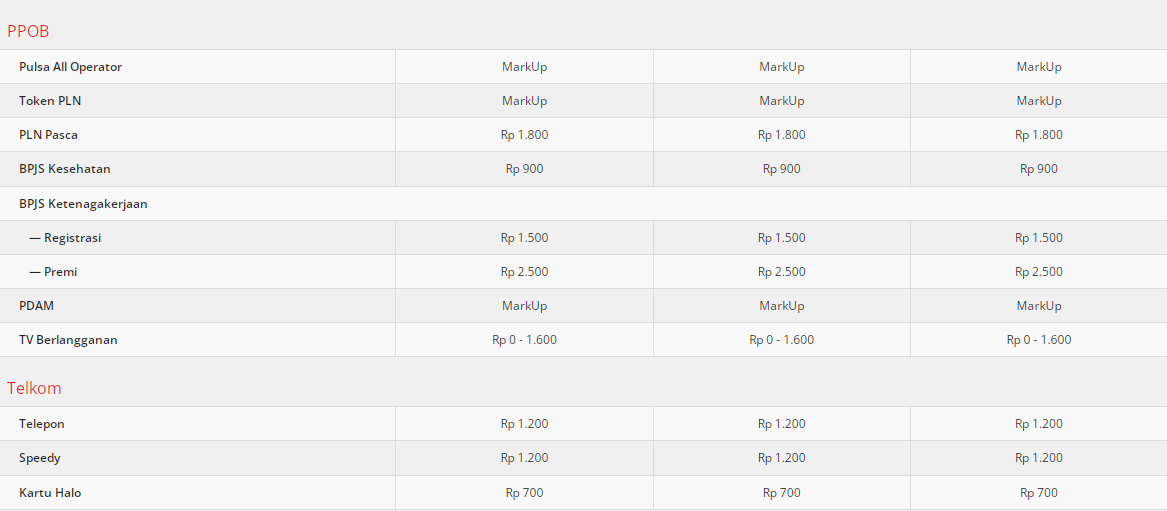1167x511 pixels.
Task: Select the Telepon row label
Action: 42,424
